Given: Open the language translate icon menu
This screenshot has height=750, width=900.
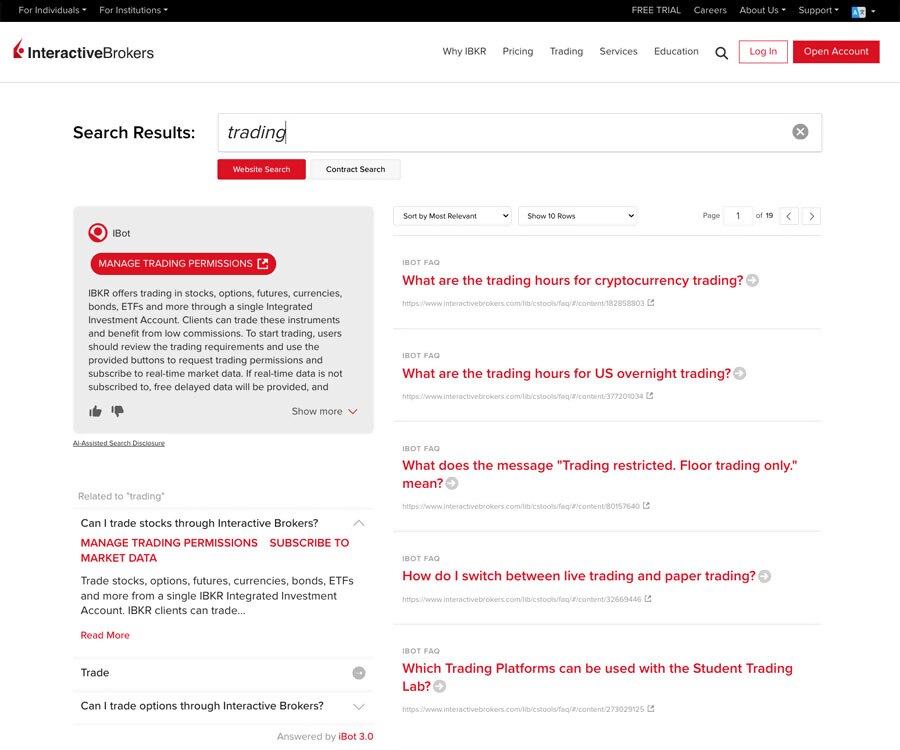Looking at the screenshot, I should tap(858, 11).
